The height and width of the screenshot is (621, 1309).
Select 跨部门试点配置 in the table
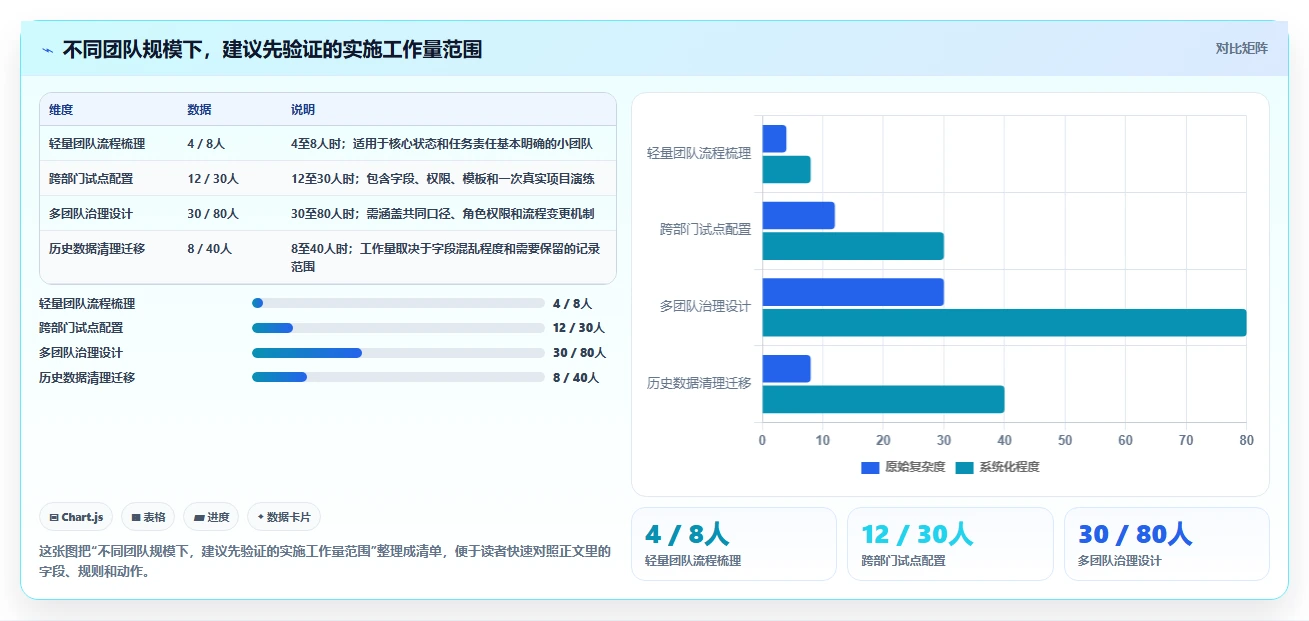tap(91, 179)
